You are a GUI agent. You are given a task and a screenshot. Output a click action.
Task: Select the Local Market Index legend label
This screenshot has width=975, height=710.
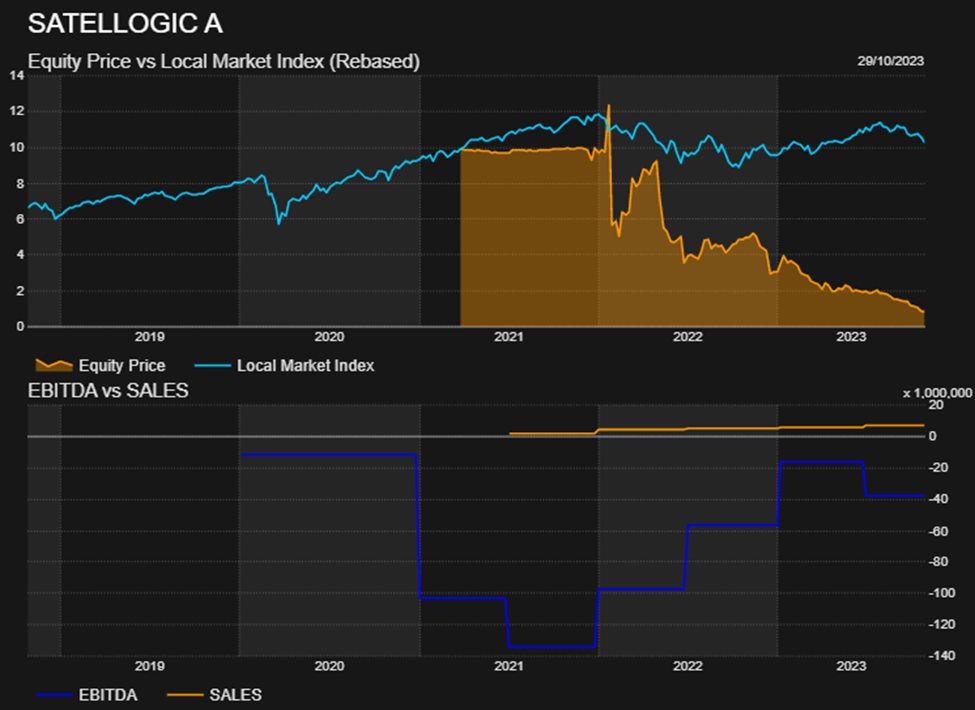305,366
